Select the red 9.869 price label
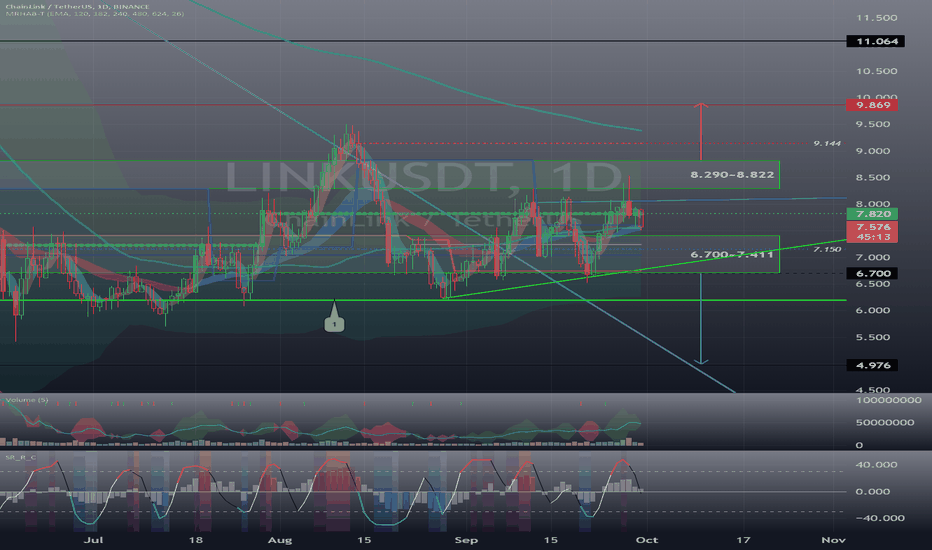The image size is (932, 550). (872, 105)
